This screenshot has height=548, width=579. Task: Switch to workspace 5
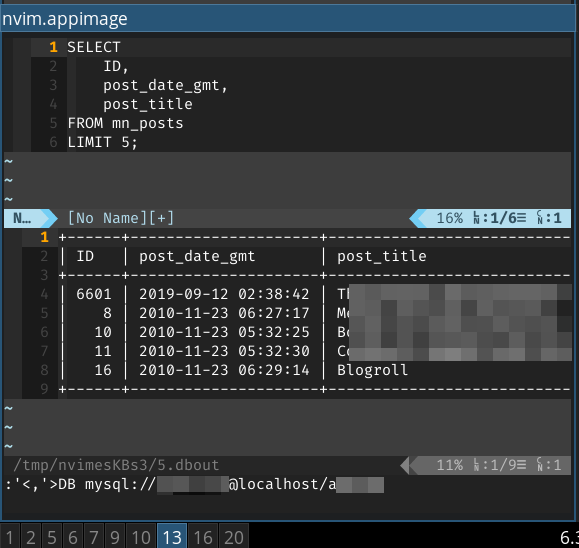tap(52, 537)
